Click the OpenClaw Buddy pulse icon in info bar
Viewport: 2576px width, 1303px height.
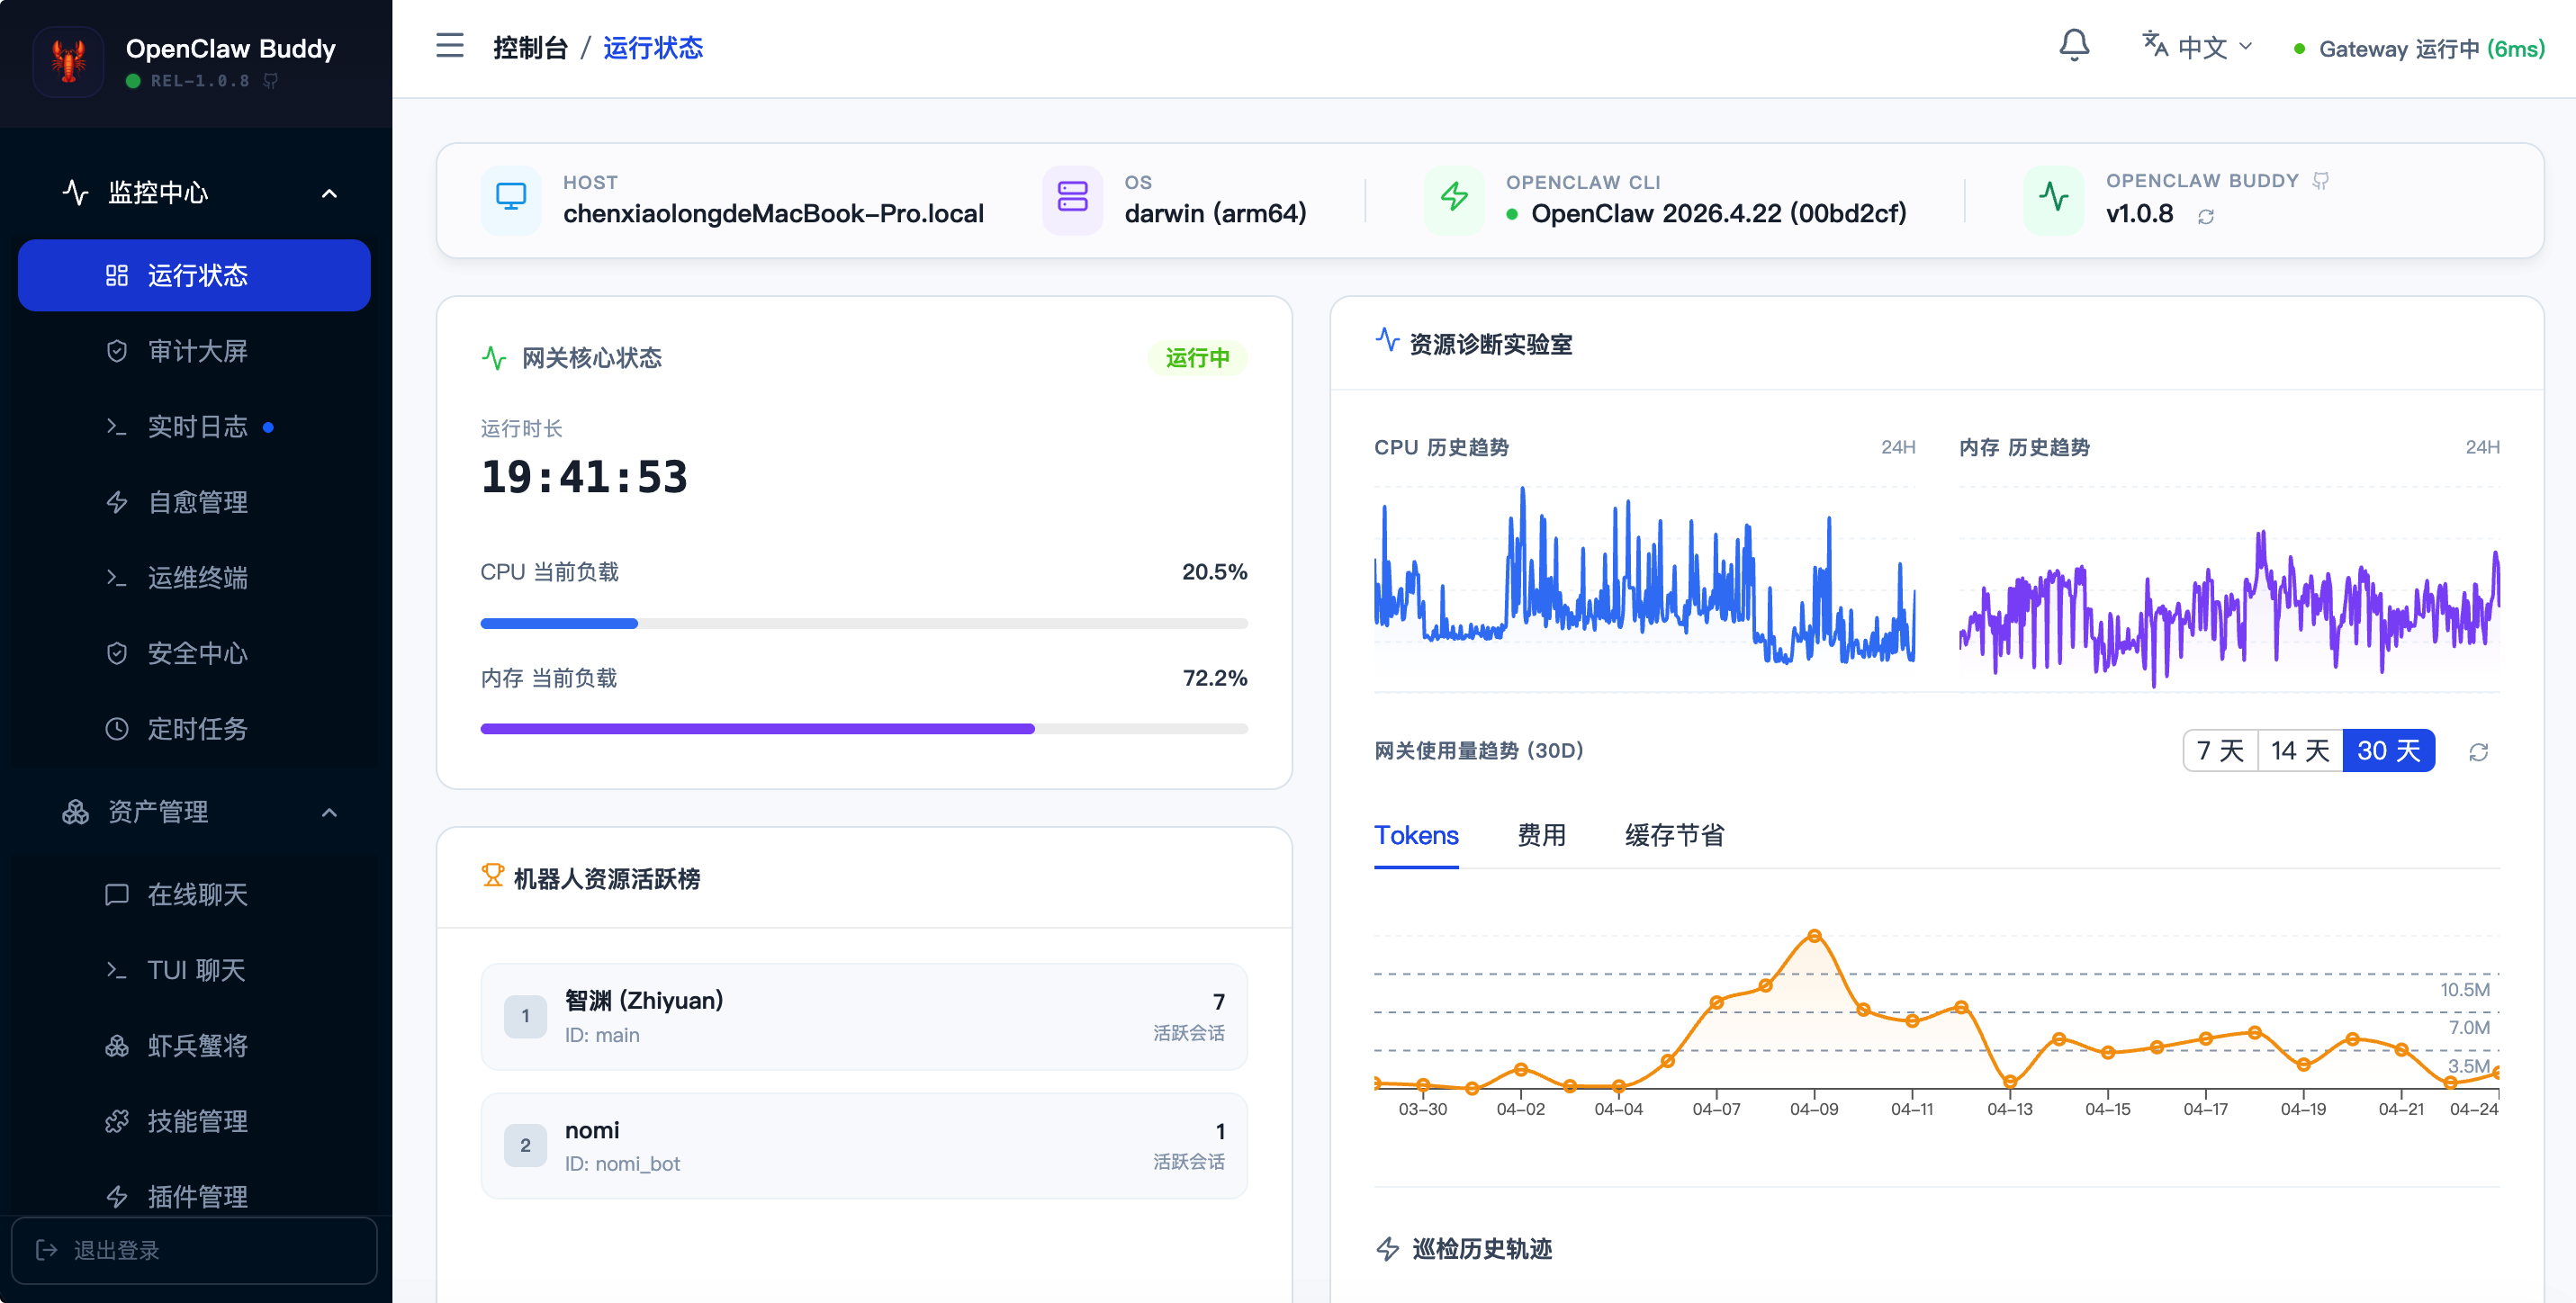point(2054,198)
